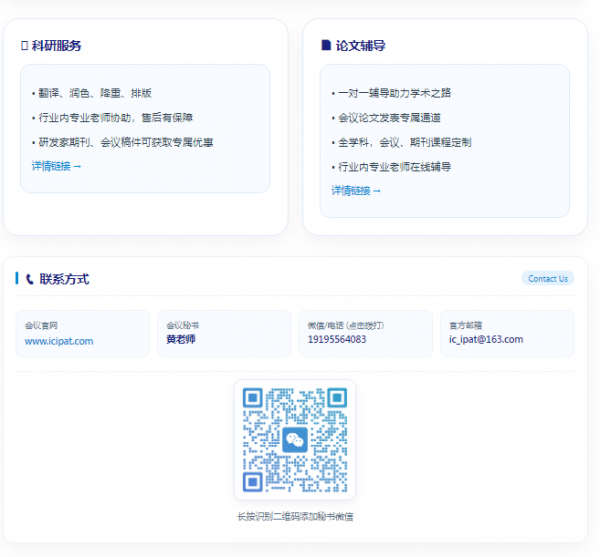
Task: Click 行业内专业老师协助，售后有保障 text
Action: pyautogui.click(x=112, y=117)
